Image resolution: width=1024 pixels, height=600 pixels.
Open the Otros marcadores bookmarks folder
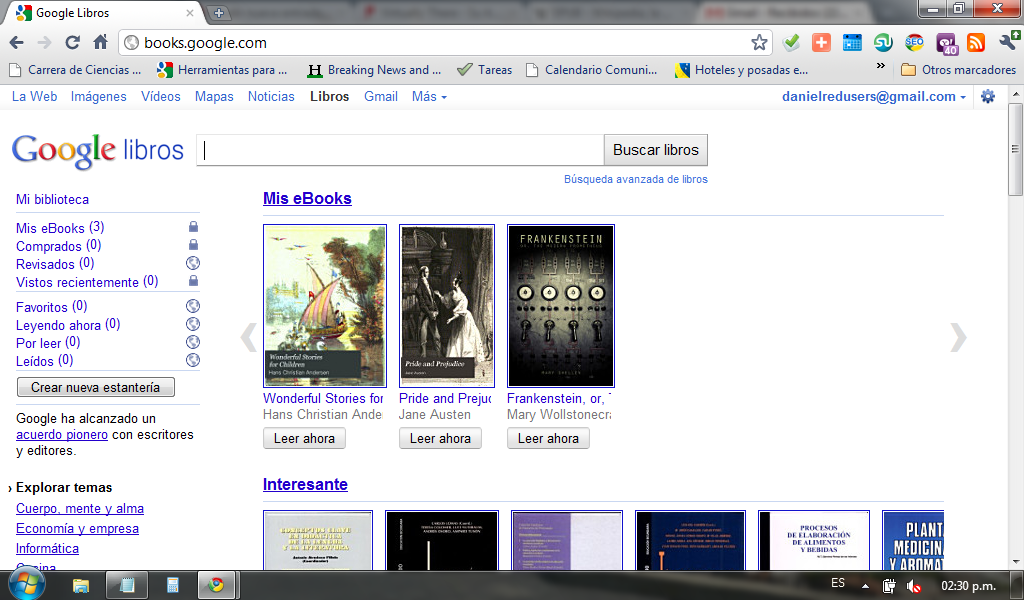958,70
